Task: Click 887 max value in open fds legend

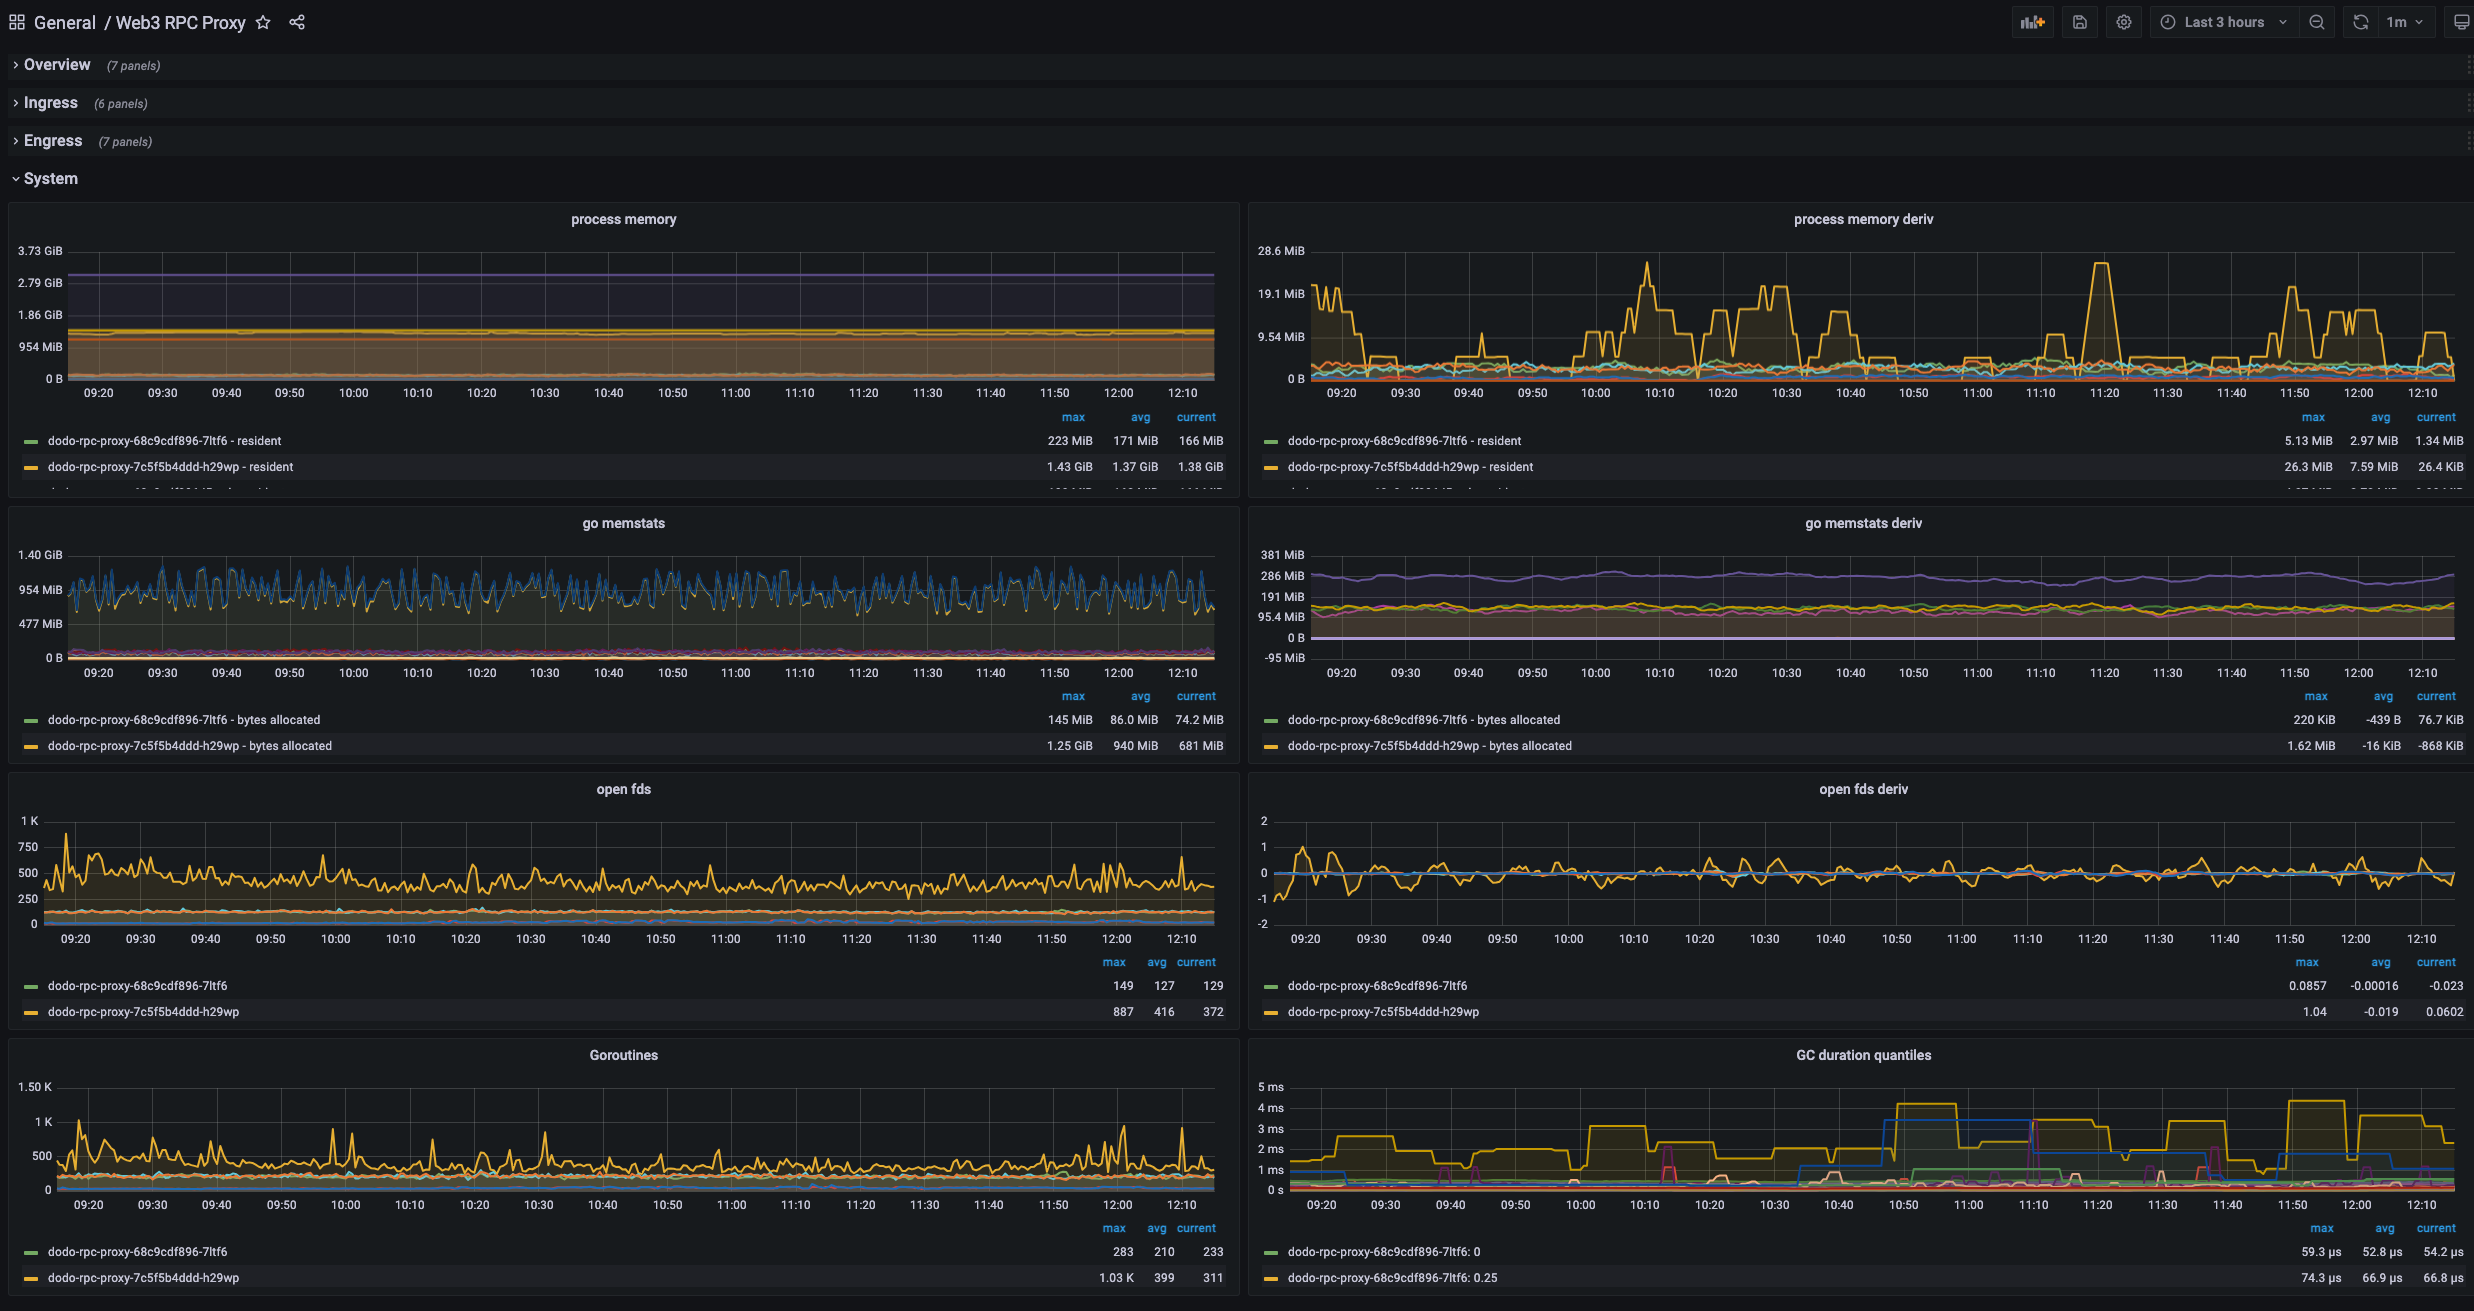Action: (1123, 1012)
